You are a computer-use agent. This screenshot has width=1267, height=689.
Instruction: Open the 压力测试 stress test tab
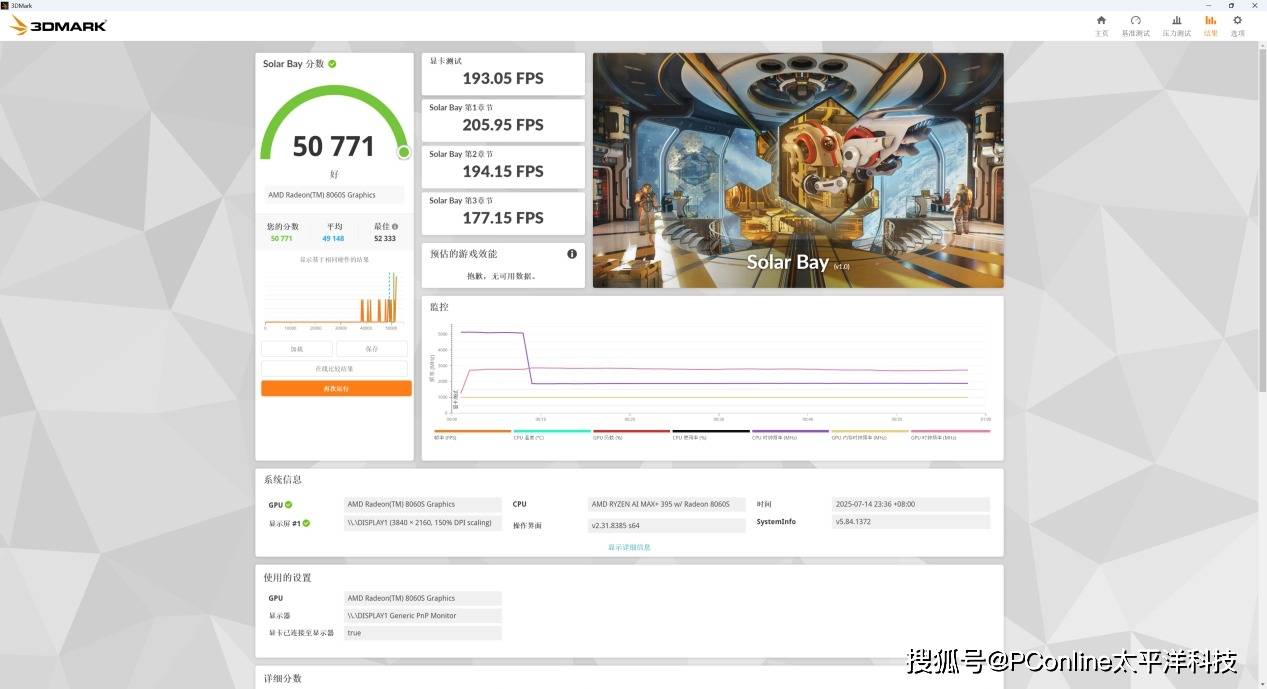[1176, 26]
